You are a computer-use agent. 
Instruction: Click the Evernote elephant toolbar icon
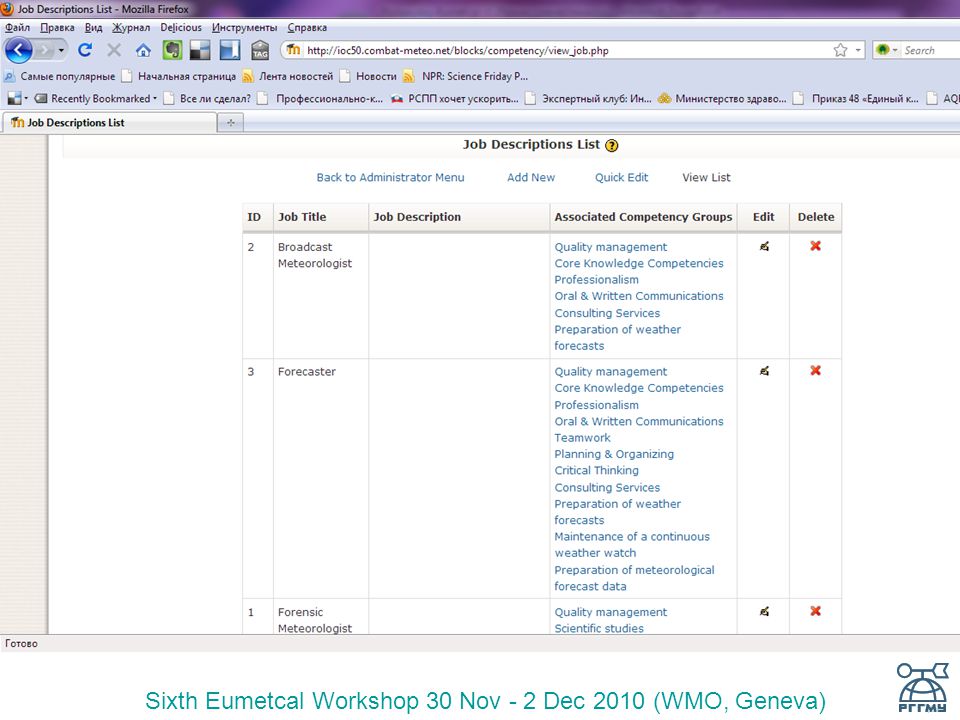[x=172, y=50]
